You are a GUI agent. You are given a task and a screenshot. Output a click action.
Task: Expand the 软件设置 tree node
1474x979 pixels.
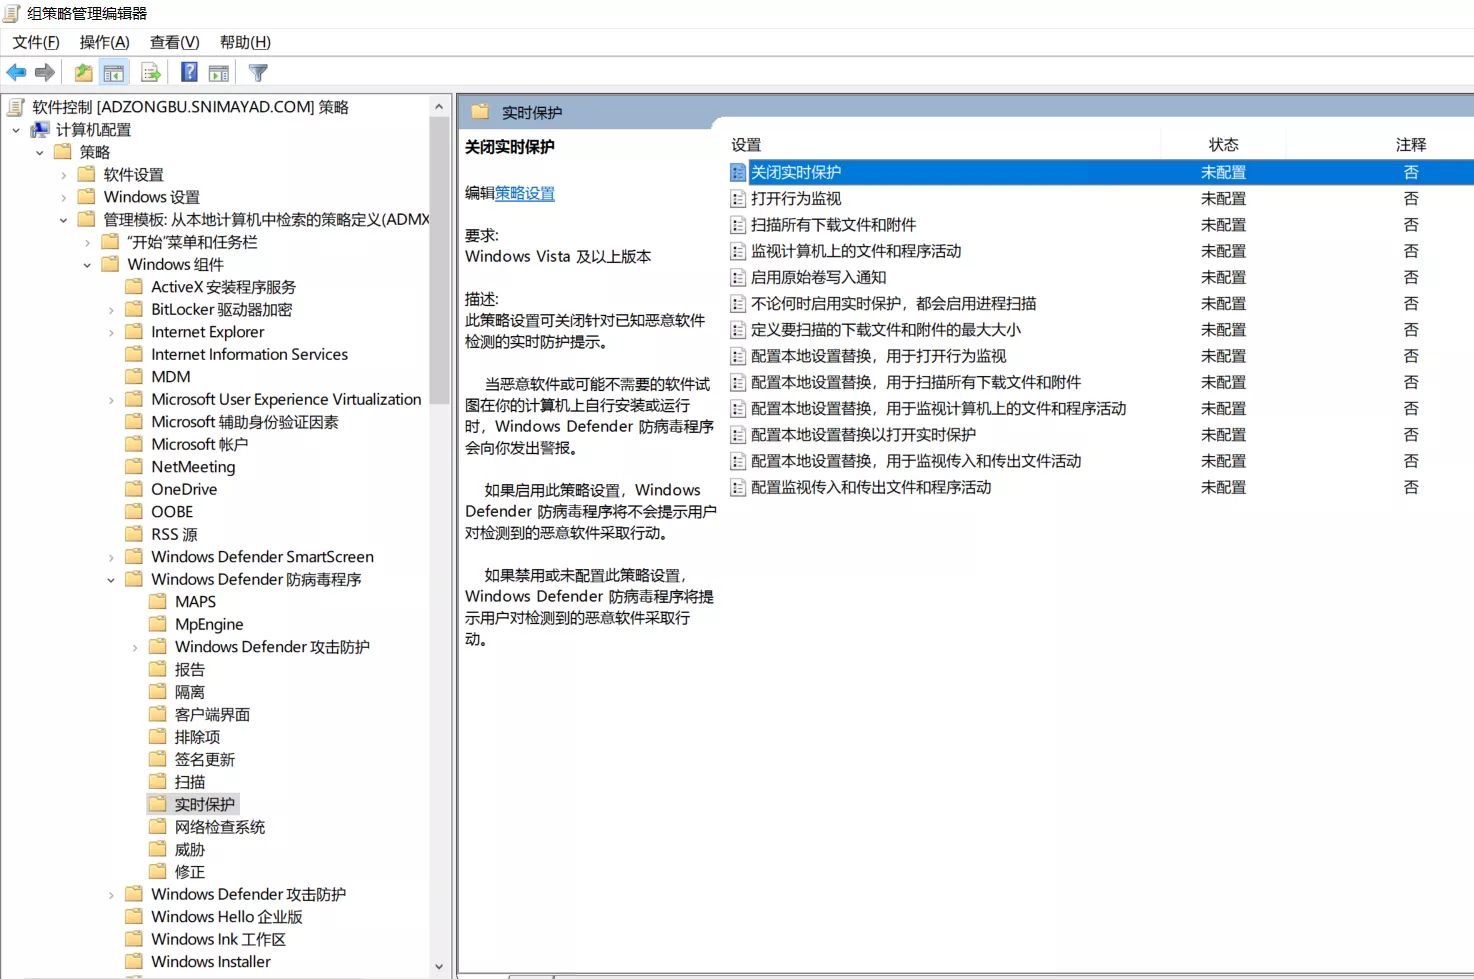tap(64, 175)
